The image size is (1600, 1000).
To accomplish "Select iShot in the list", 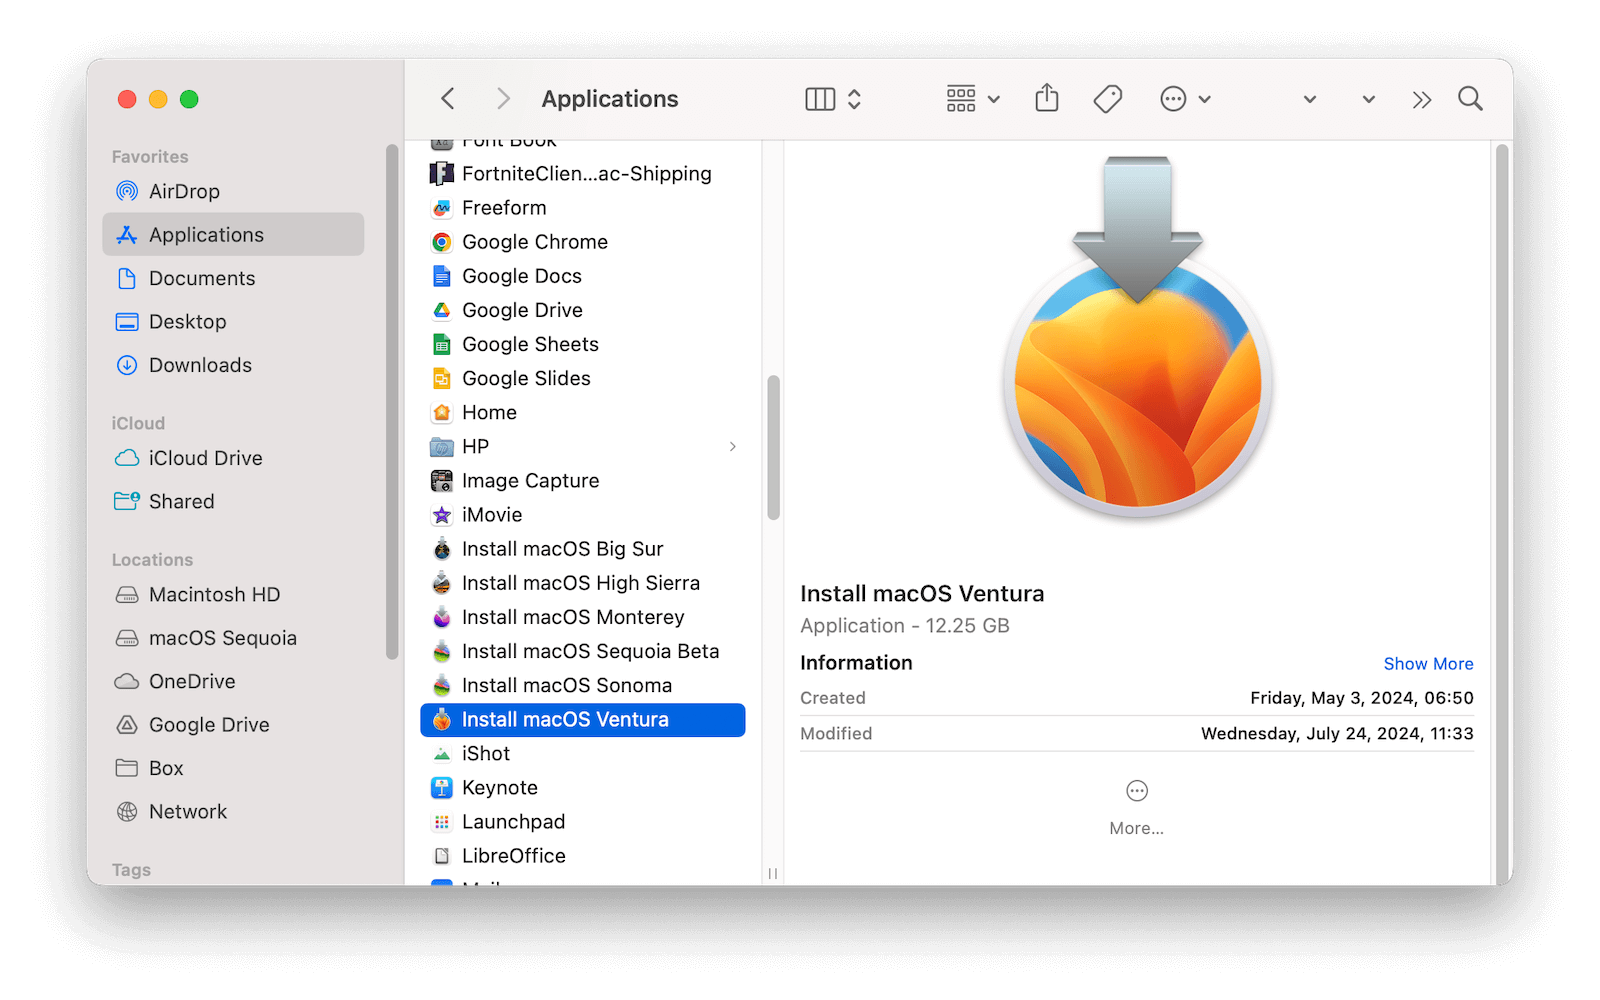I will click(x=583, y=754).
